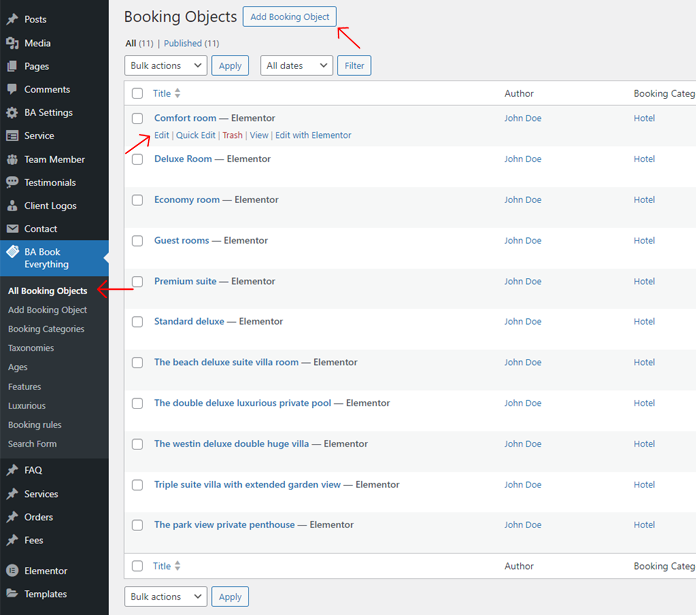This screenshot has width=696, height=615.
Task: Open Features submenu item
Action: pyautogui.click(x=24, y=386)
